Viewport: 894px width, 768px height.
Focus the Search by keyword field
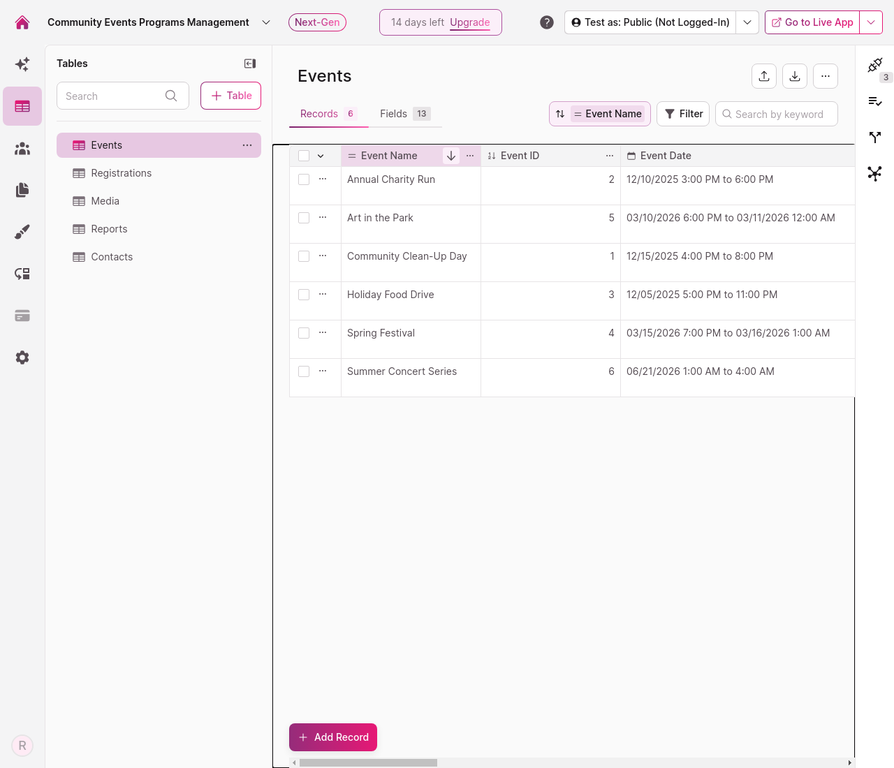777,113
